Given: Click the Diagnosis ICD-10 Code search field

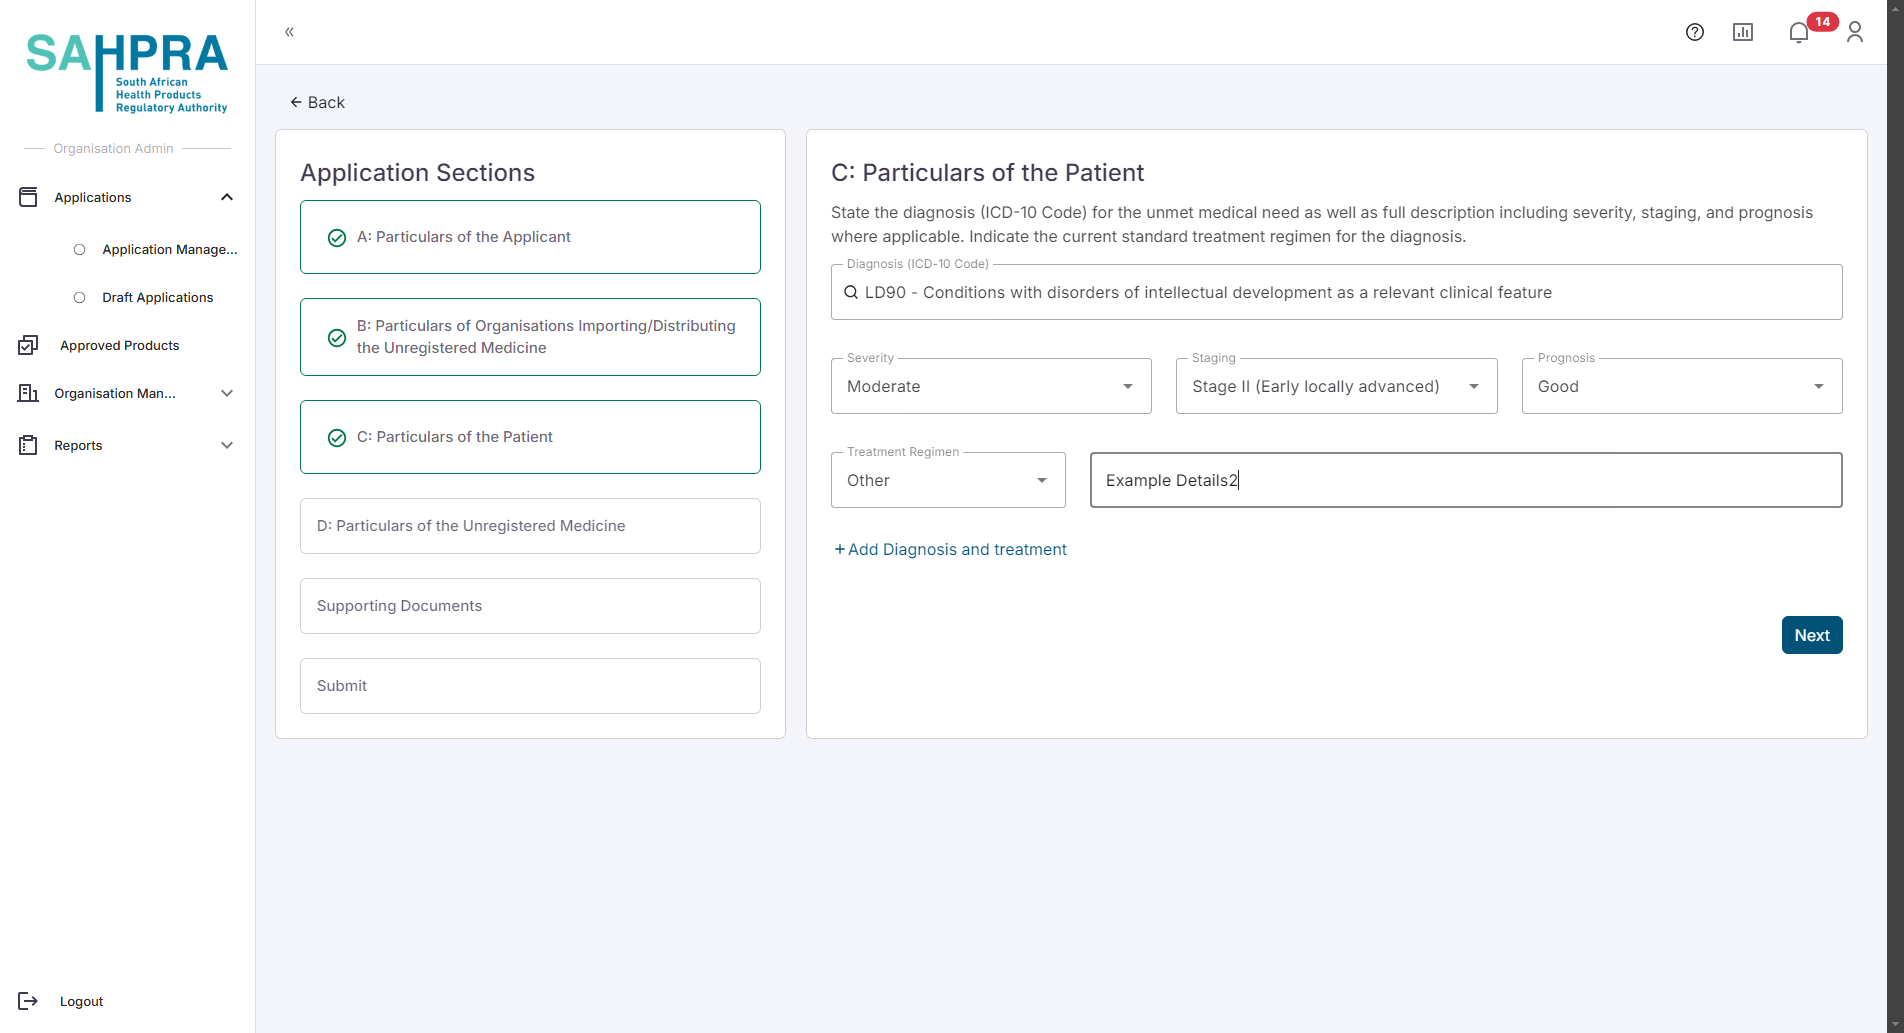Looking at the screenshot, I should (1335, 292).
